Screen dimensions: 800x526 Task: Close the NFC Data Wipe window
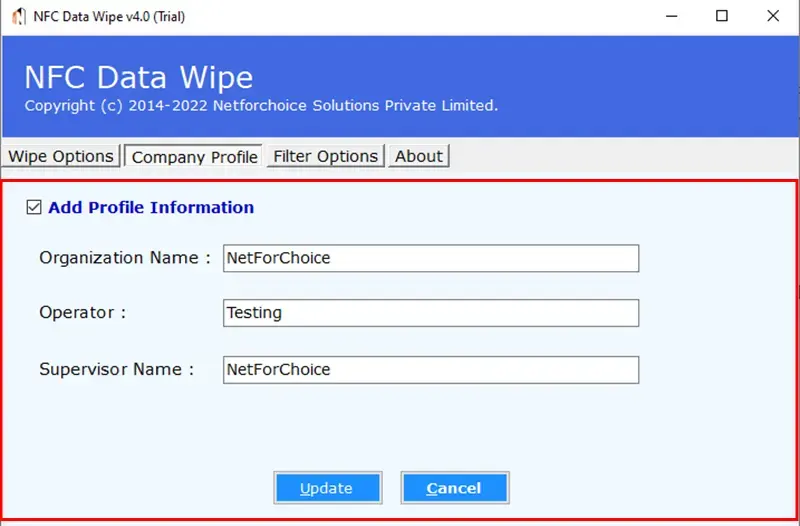pos(773,17)
